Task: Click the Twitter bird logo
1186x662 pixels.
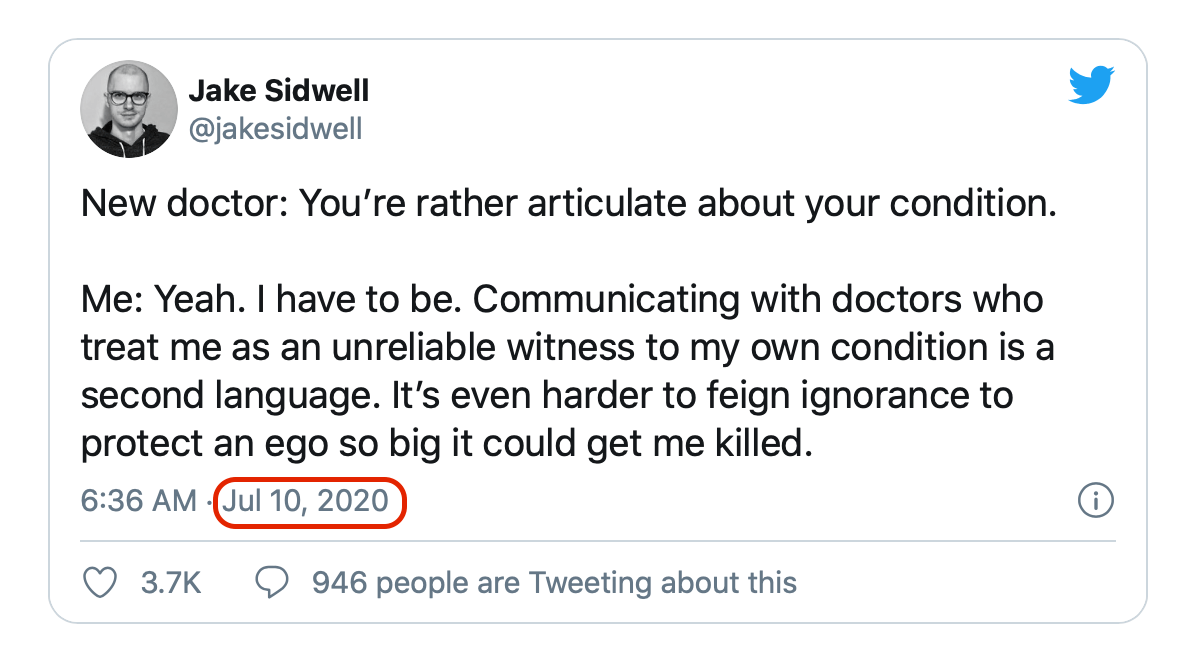Action: point(1089,87)
